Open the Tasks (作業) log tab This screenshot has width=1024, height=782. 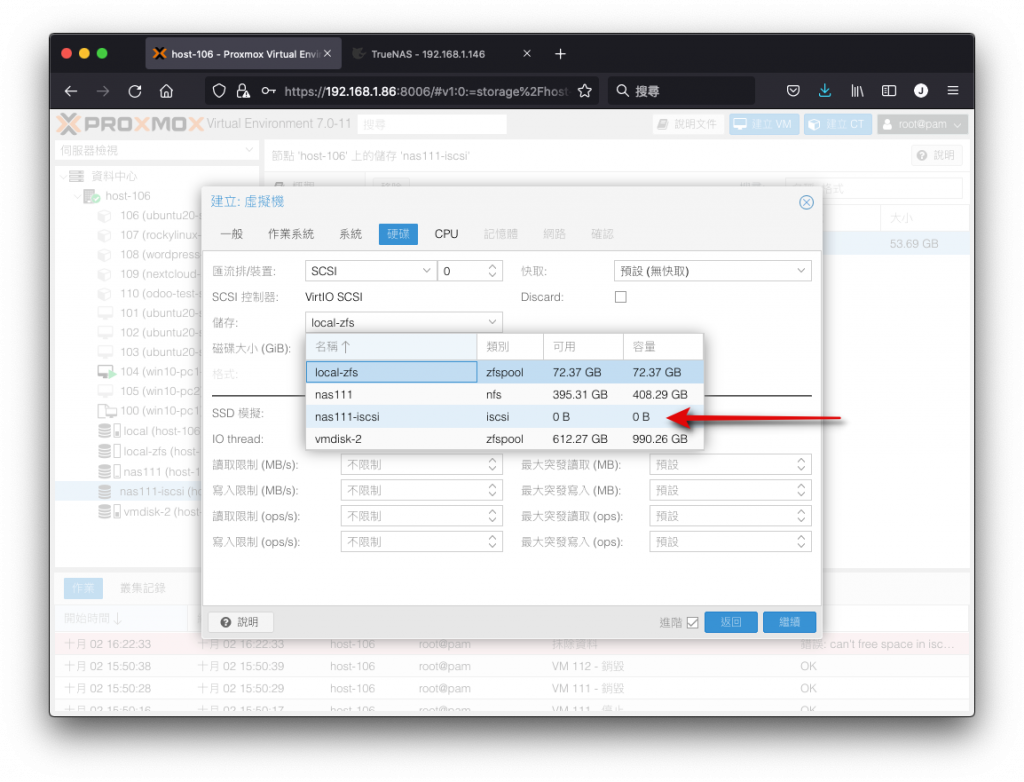pos(83,588)
